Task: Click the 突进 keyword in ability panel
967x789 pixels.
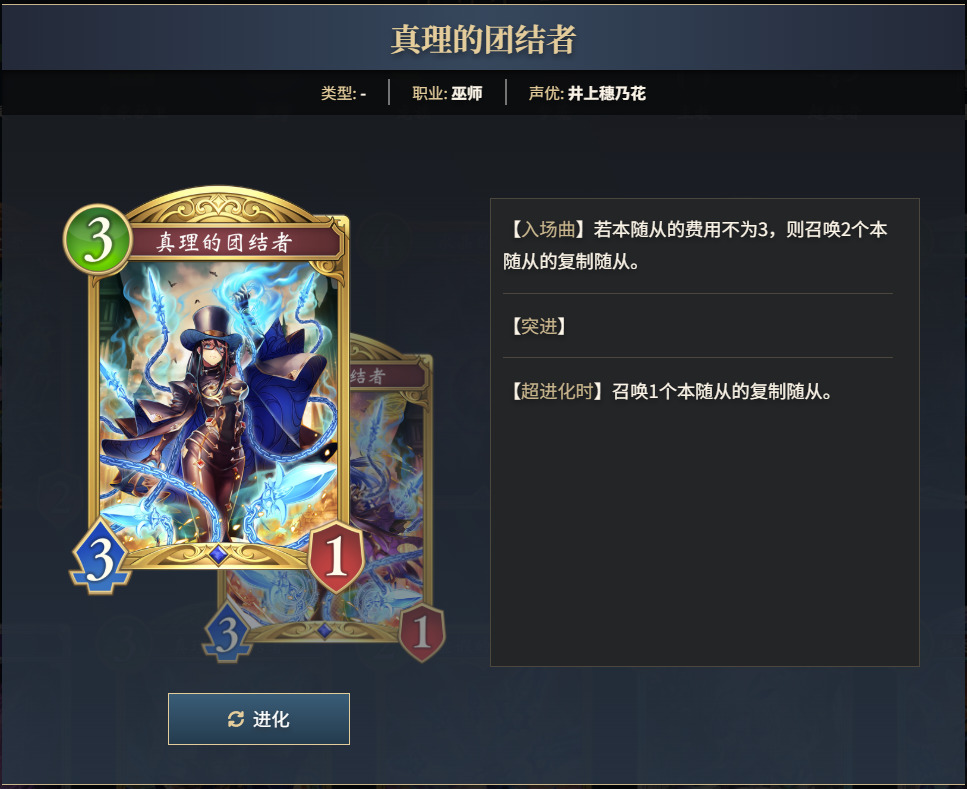Action: (x=538, y=326)
